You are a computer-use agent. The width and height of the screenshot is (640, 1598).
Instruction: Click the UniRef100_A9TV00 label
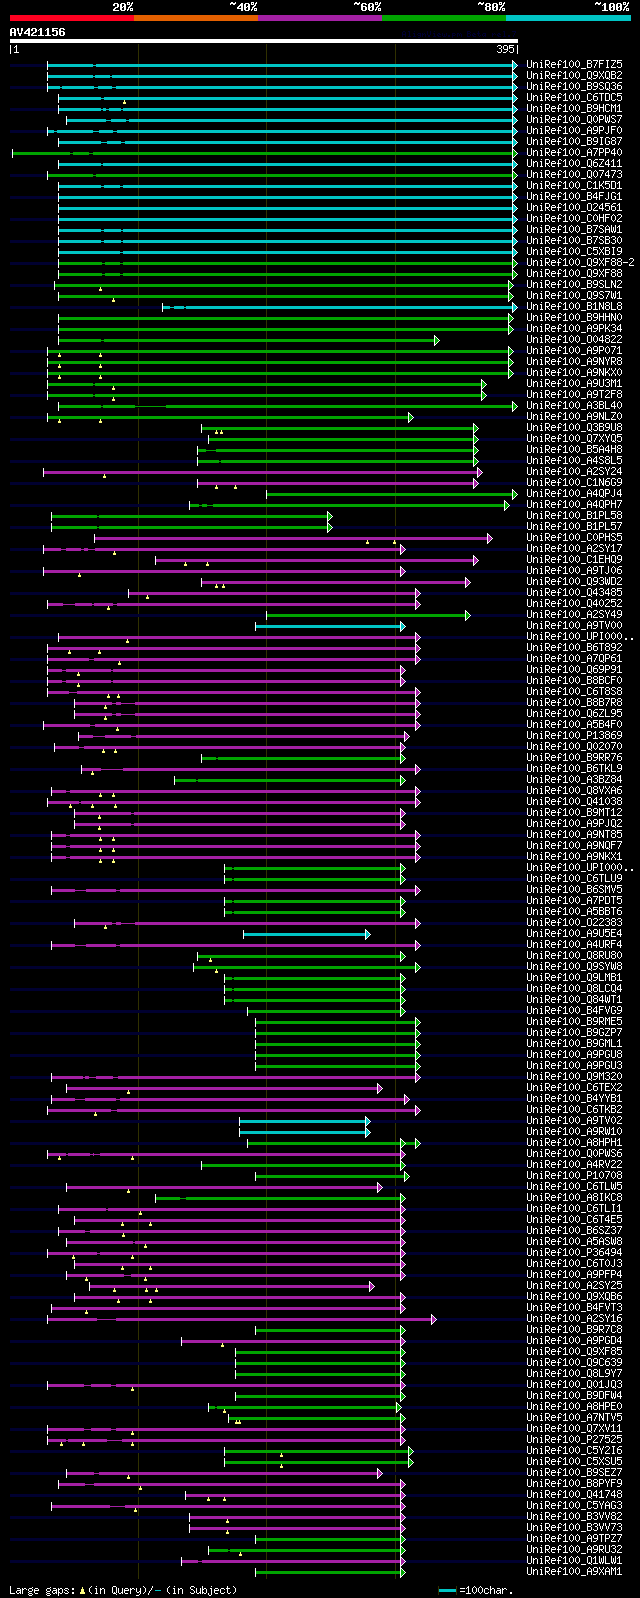coord(574,625)
